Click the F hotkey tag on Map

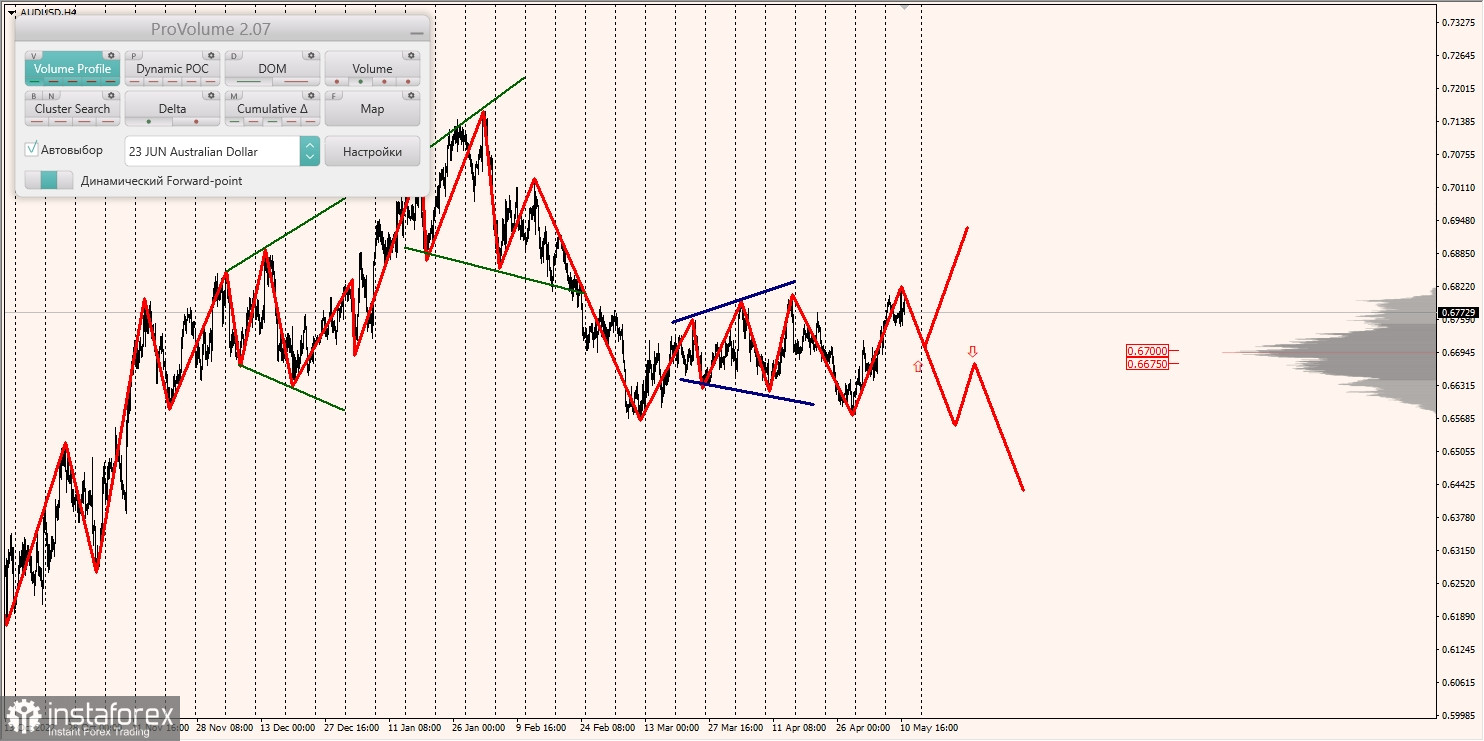(x=334, y=96)
